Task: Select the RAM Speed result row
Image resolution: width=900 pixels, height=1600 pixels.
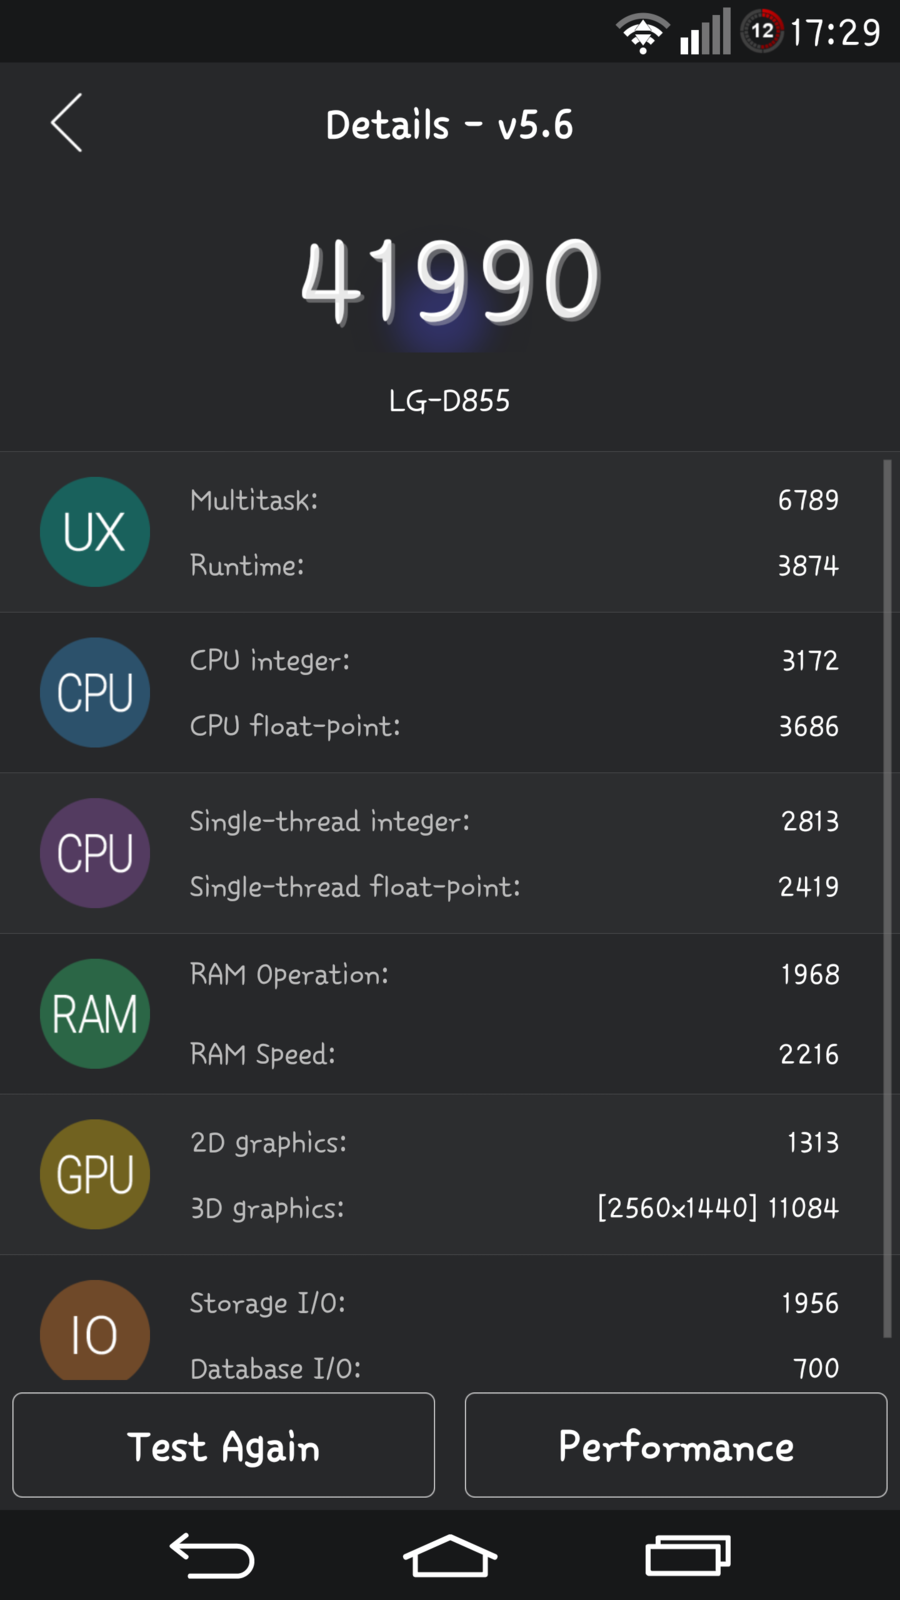Action: [514, 1054]
